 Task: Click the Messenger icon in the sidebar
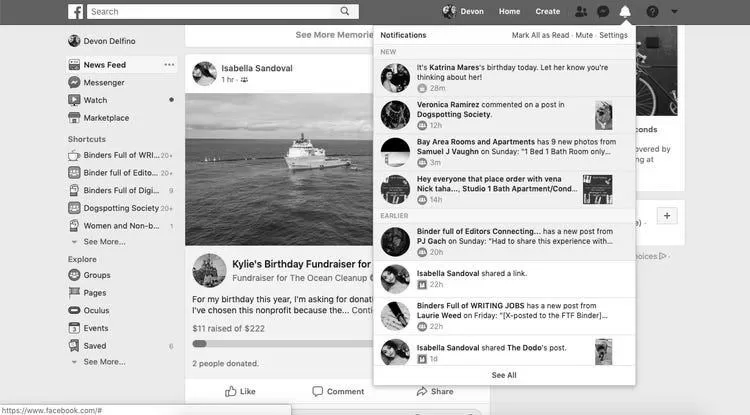pyautogui.click(x=74, y=82)
